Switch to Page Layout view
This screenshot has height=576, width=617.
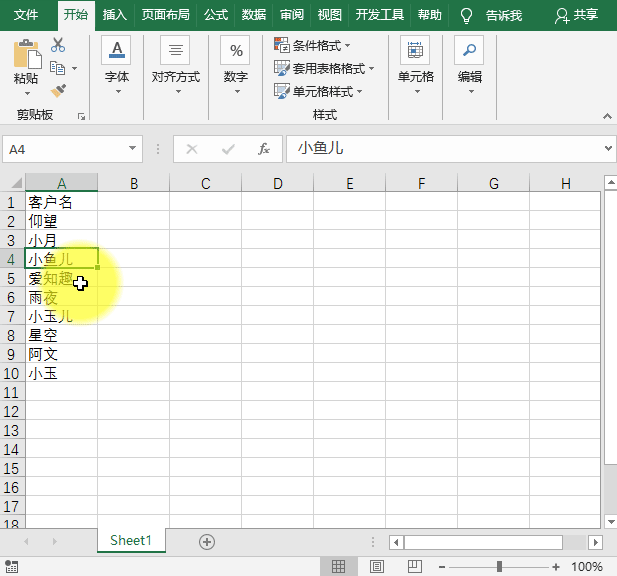[377, 567]
